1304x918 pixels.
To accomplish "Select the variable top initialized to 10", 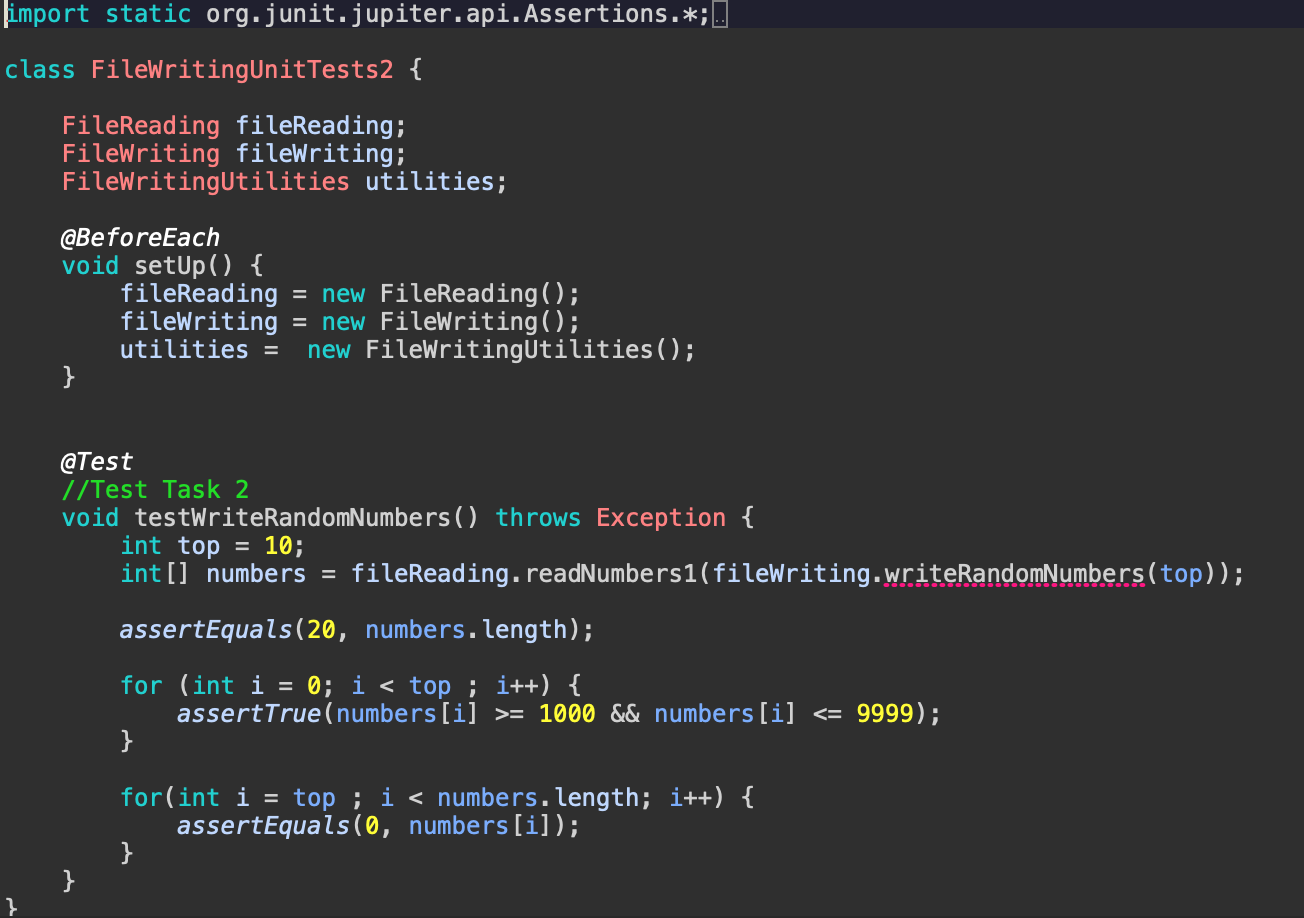I will tap(198, 545).
